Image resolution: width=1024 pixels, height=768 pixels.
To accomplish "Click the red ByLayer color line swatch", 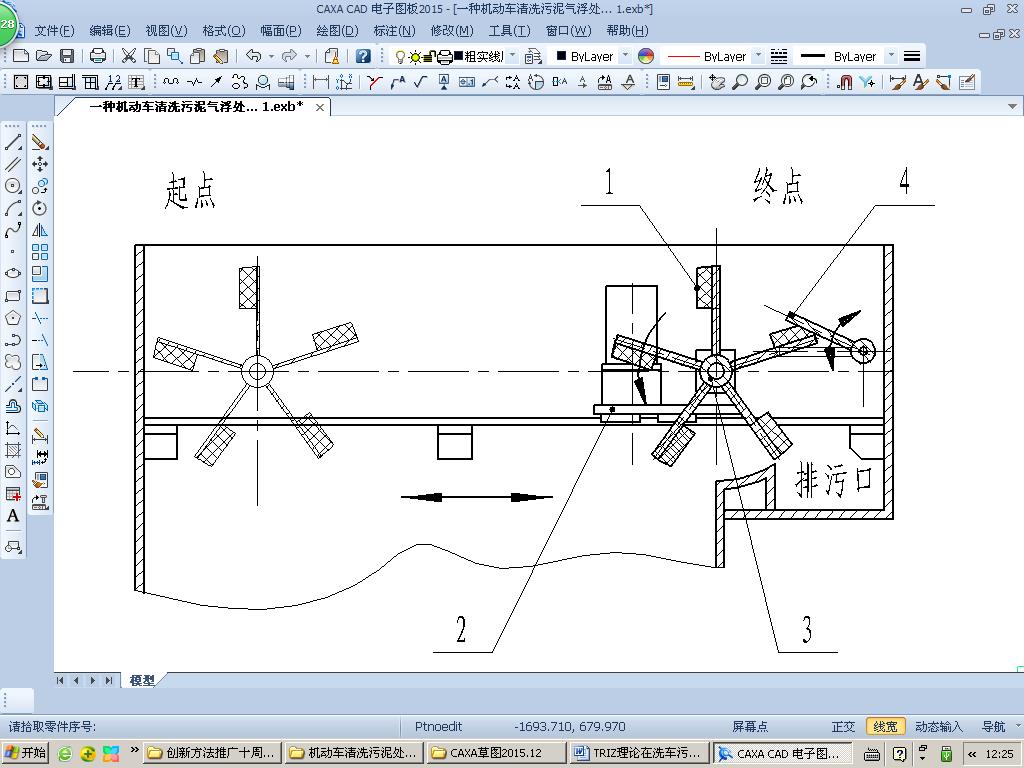I will click(x=684, y=57).
